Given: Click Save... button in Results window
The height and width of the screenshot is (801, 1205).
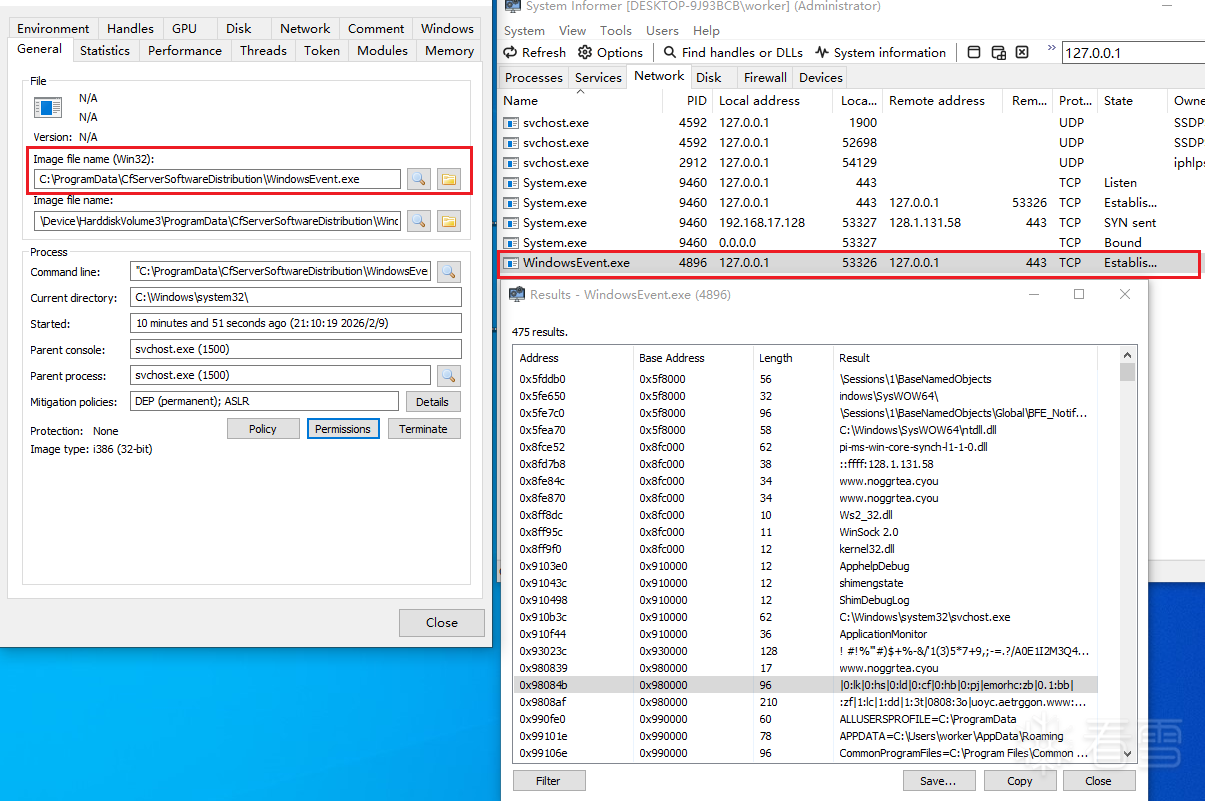Looking at the screenshot, I should point(938,780).
